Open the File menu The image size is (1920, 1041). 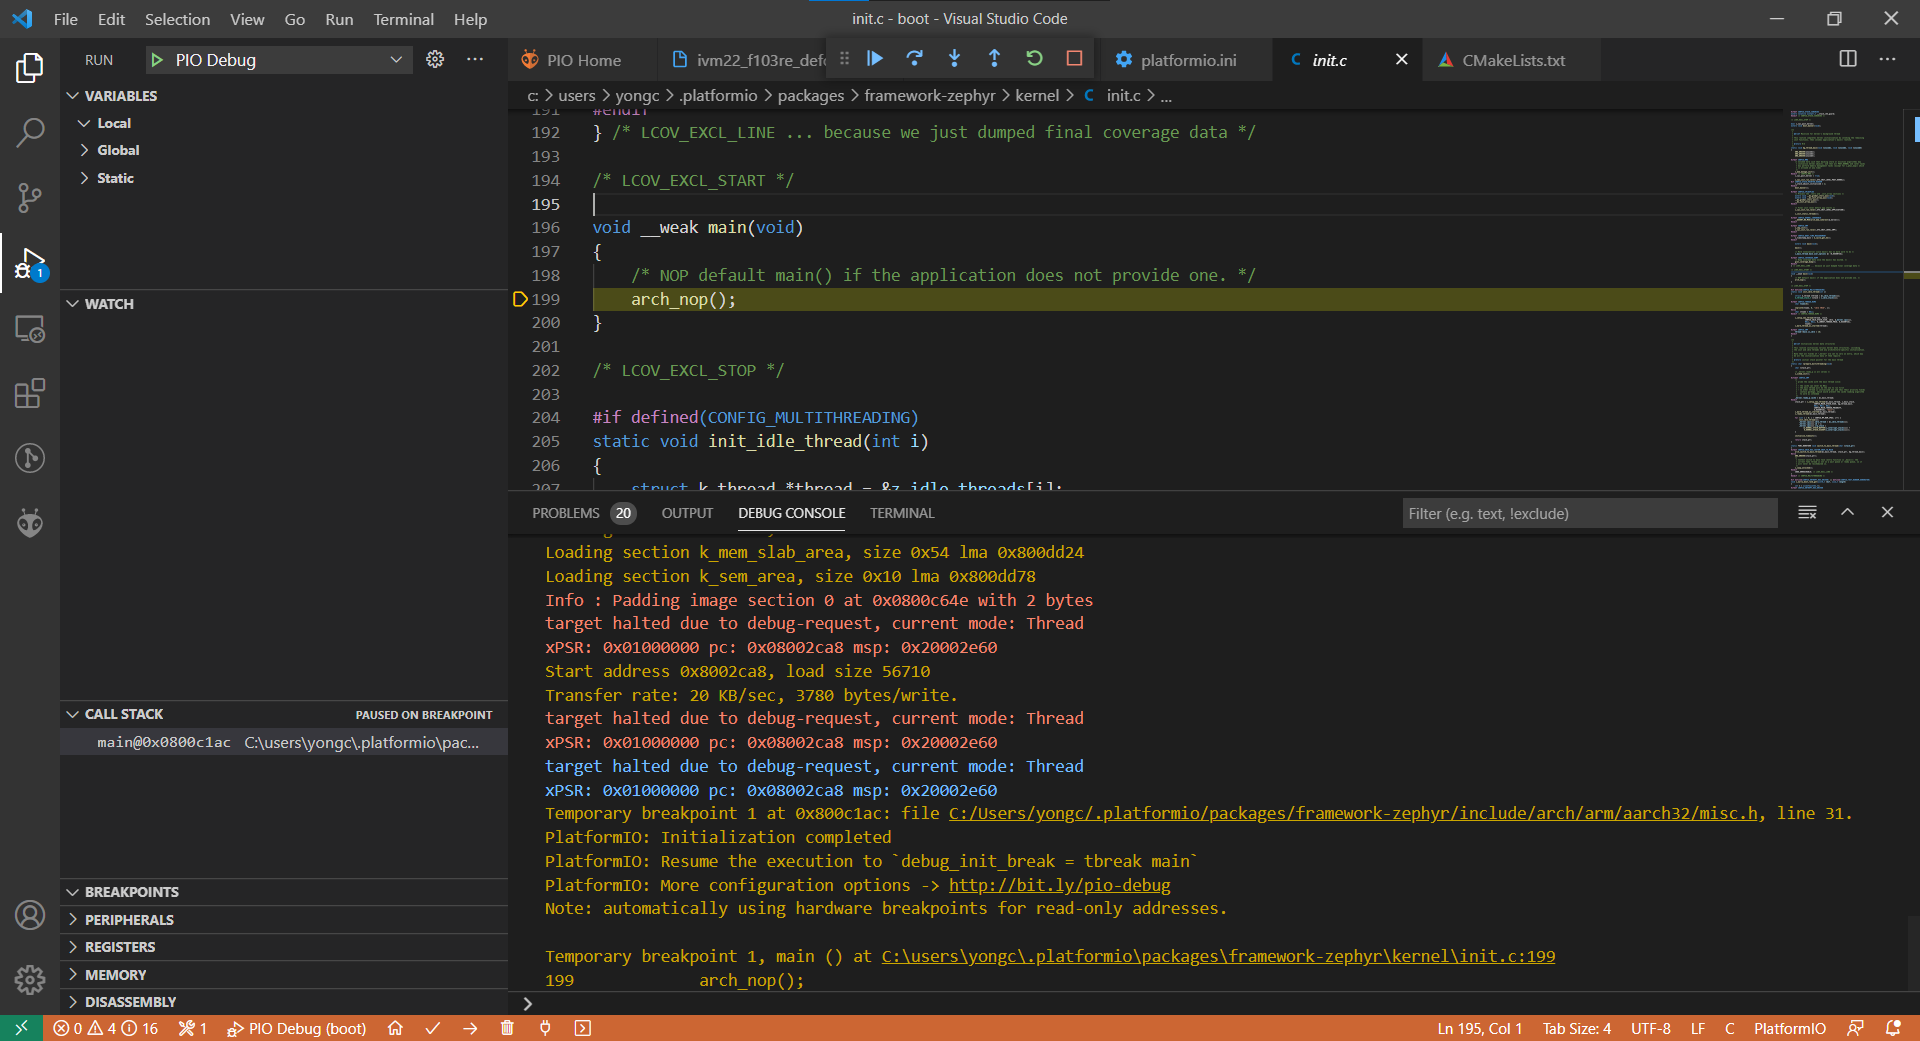66,19
